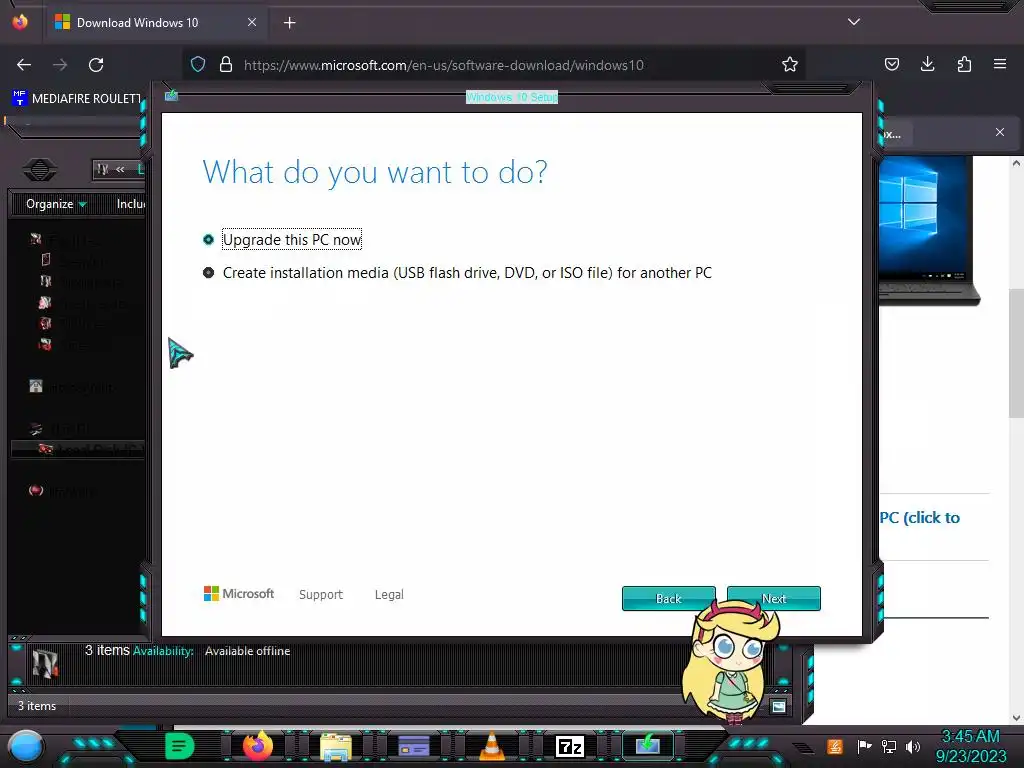Viewport: 1024px width, 768px height.
Task: Reload the current Firefox page
Action: [x=96, y=65]
